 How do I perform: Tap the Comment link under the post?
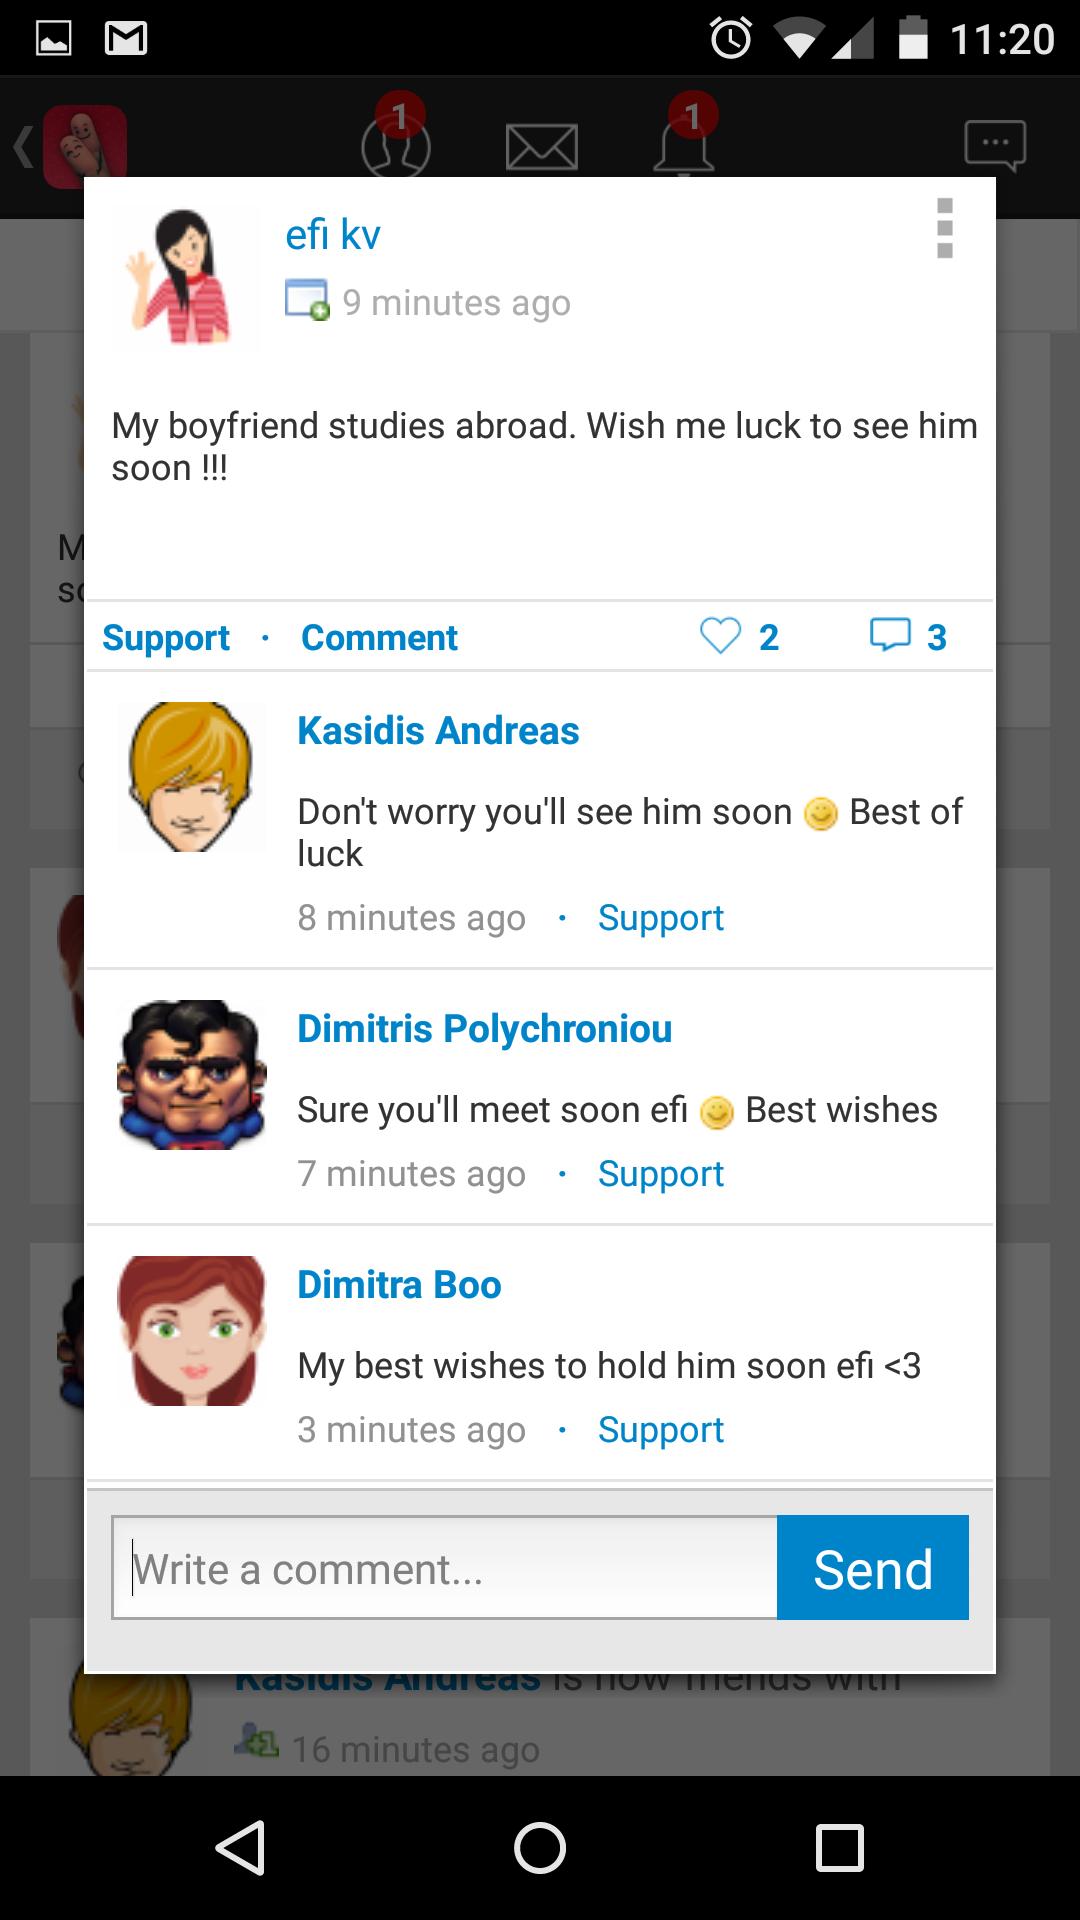pyautogui.click(x=379, y=637)
